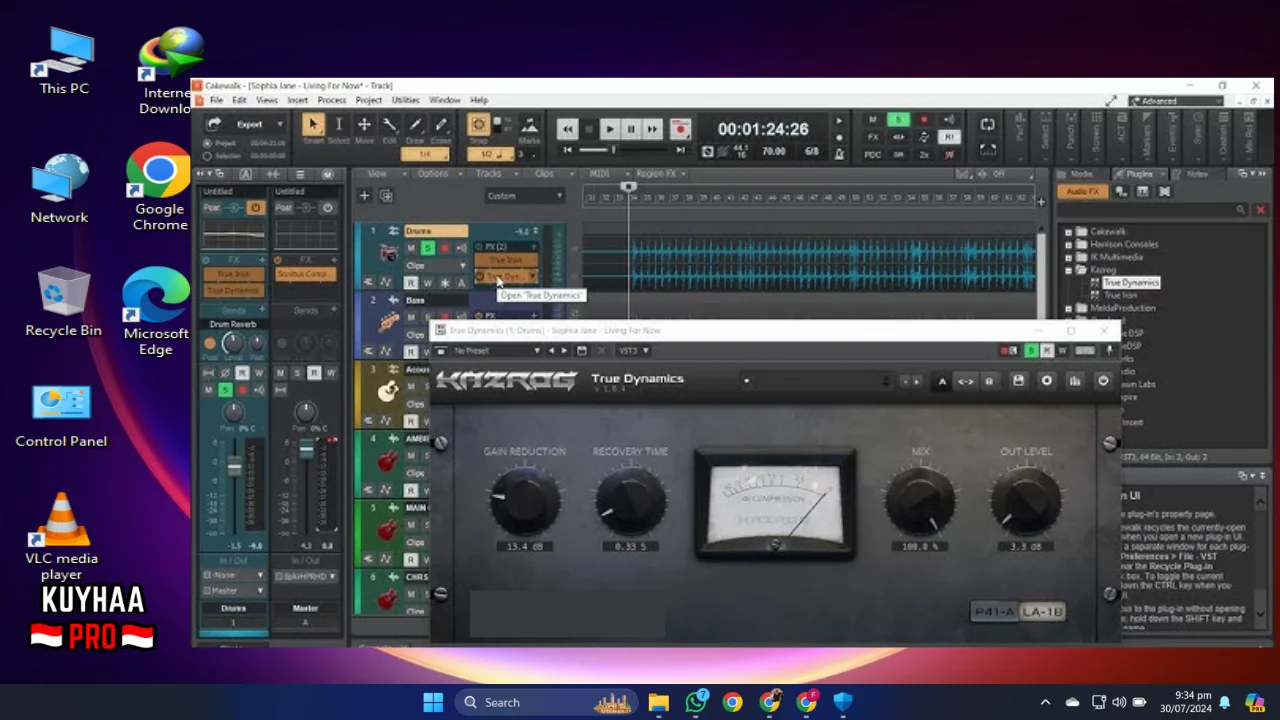Arm recording with transport Record button
1280x720 pixels.
(x=680, y=129)
